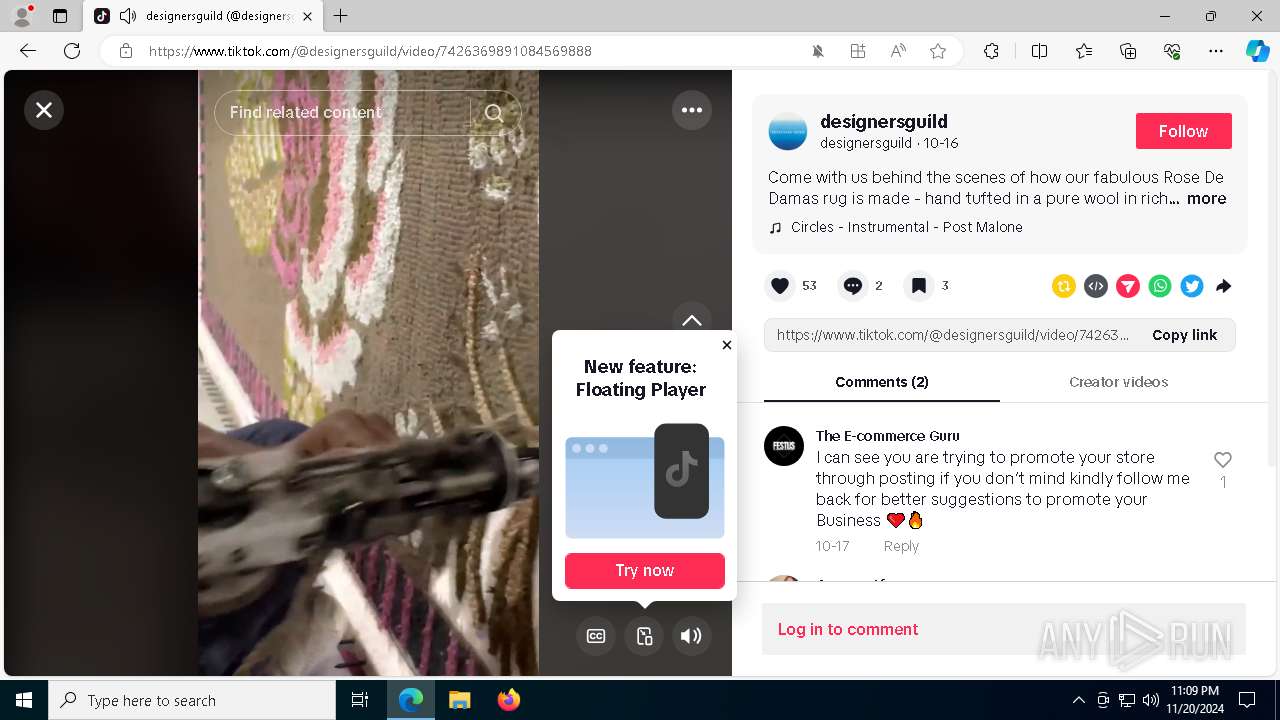The image size is (1280, 720).
Task: Open a new browser tab
Action: 341,16
